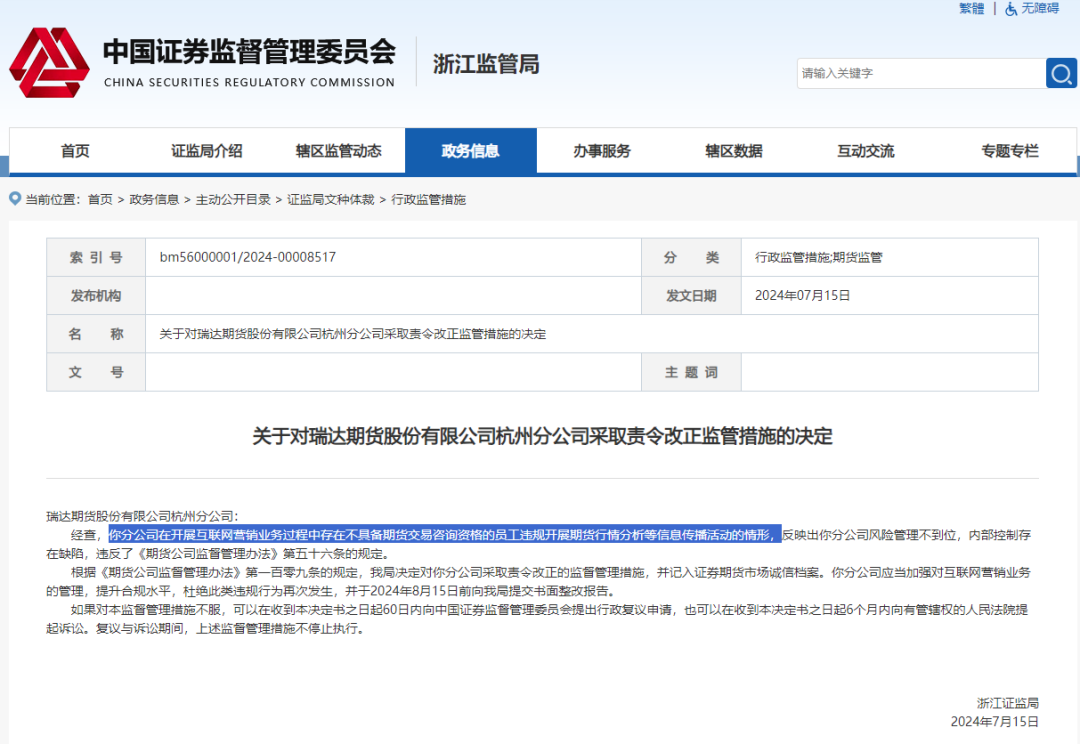Open the 无障碍 accessibility mode link
This screenshot has height=744, width=1080.
point(1040,9)
